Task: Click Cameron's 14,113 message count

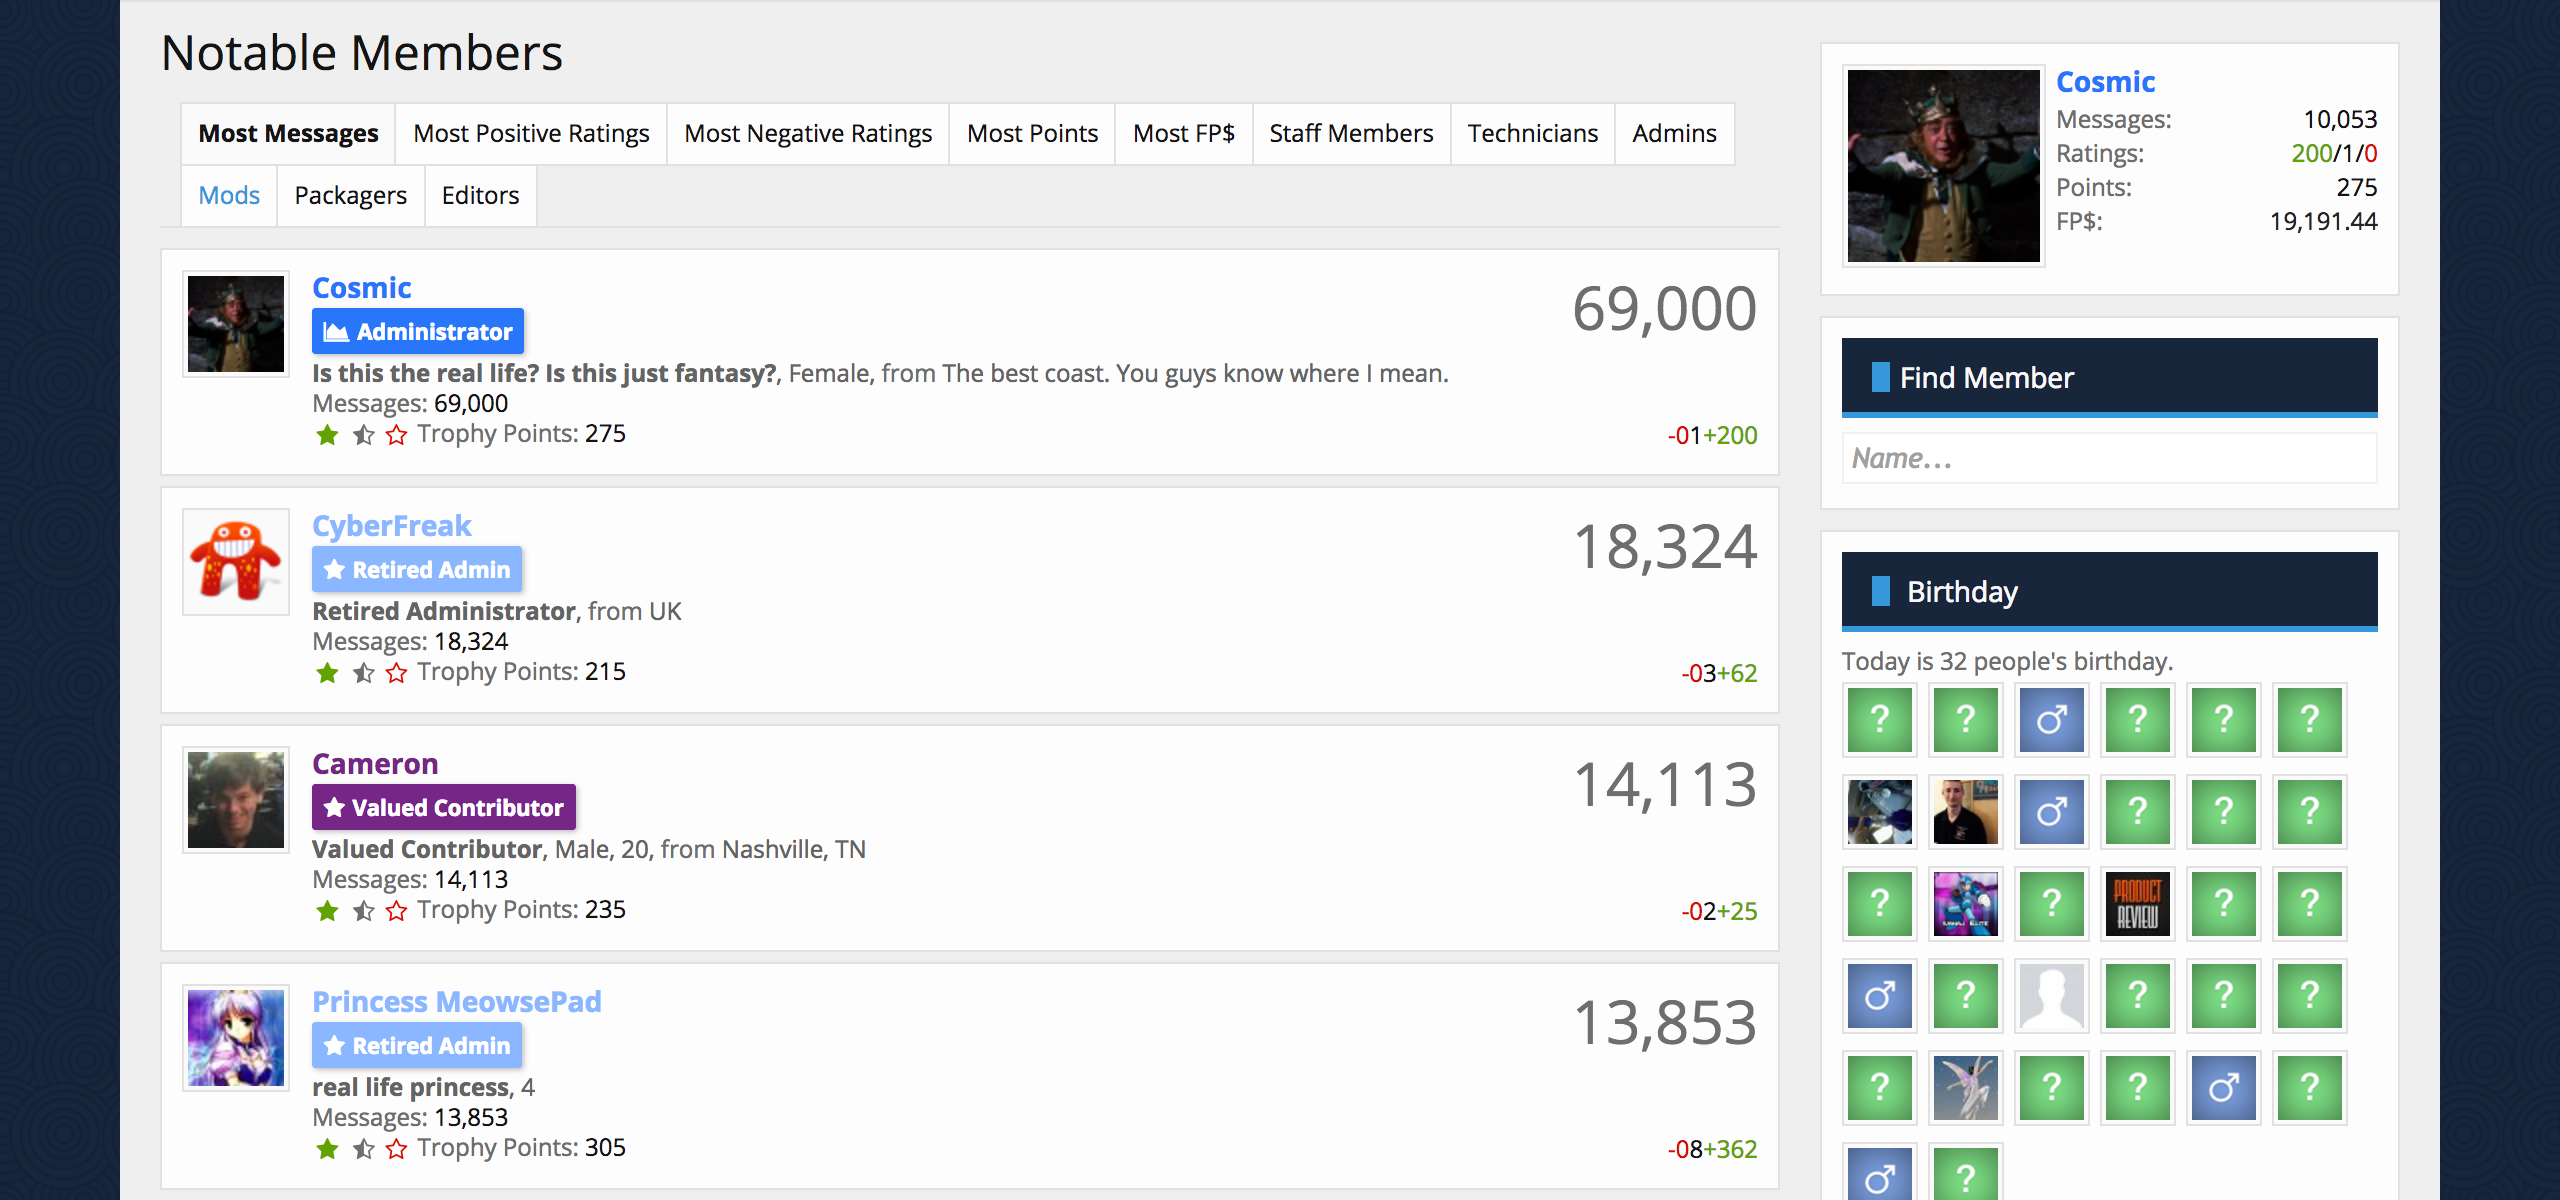Action: [x=1664, y=784]
